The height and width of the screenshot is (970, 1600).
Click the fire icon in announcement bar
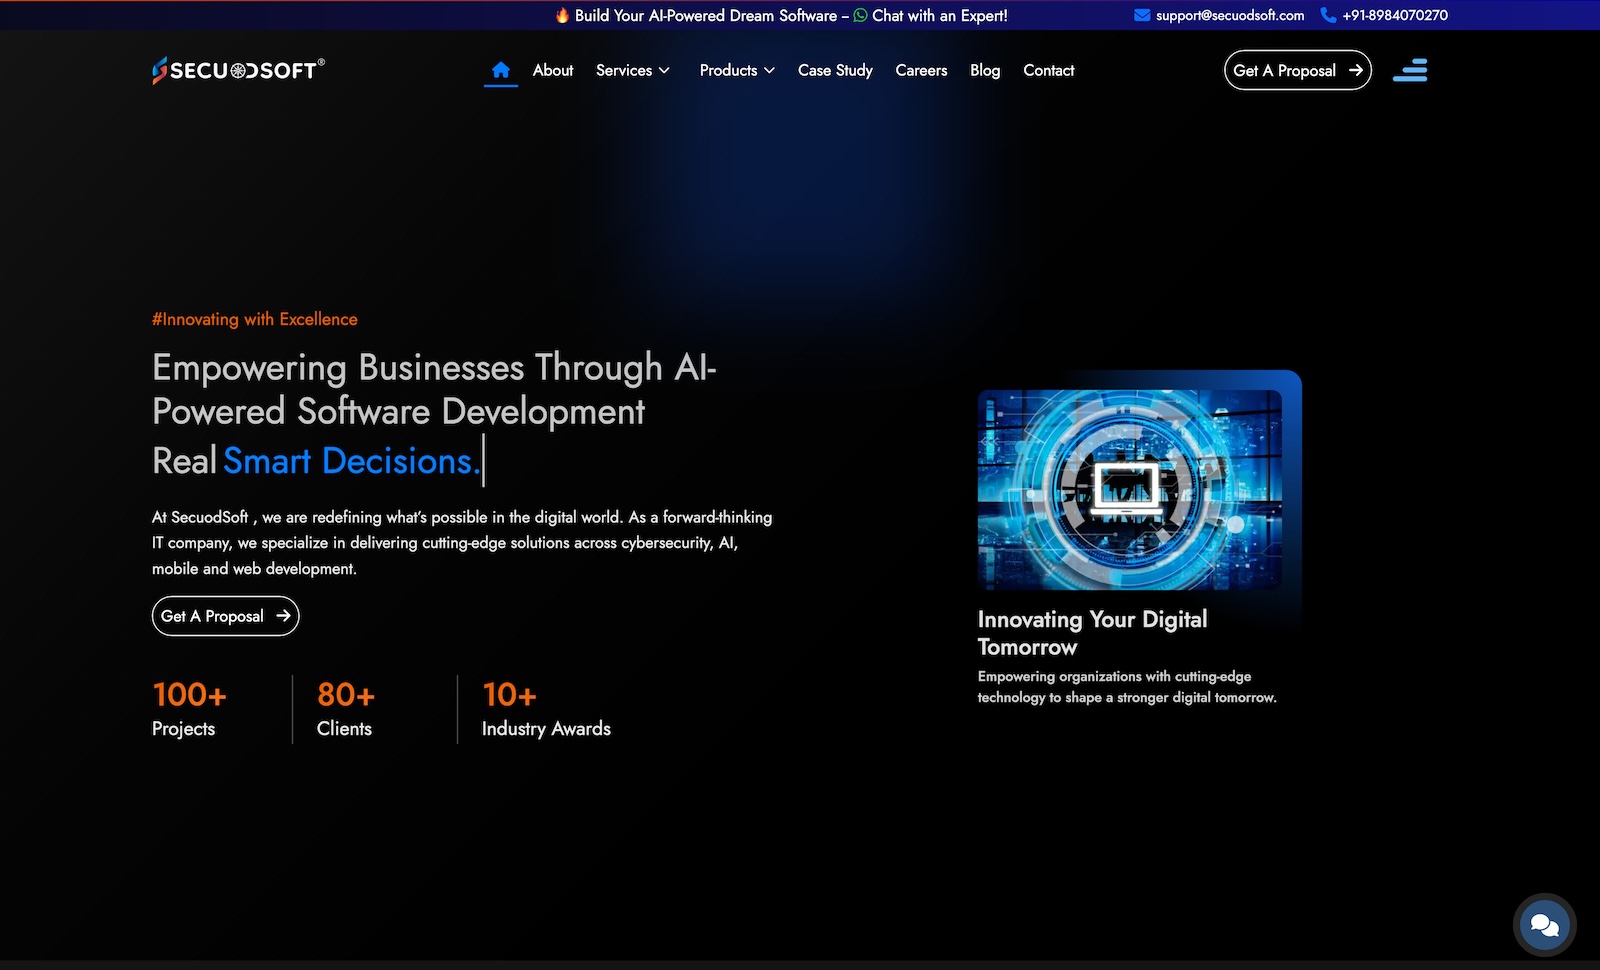click(x=562, y=15)
